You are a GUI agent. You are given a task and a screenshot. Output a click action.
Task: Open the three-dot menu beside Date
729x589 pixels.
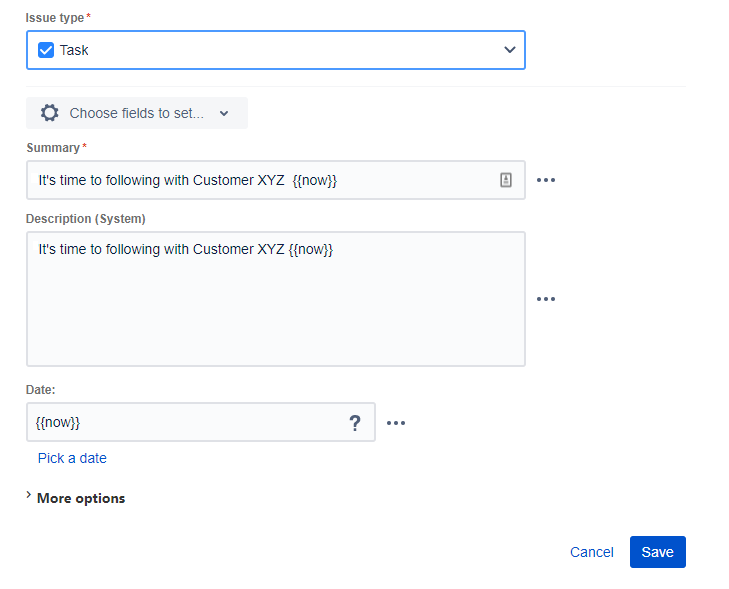tap(396, 423)
